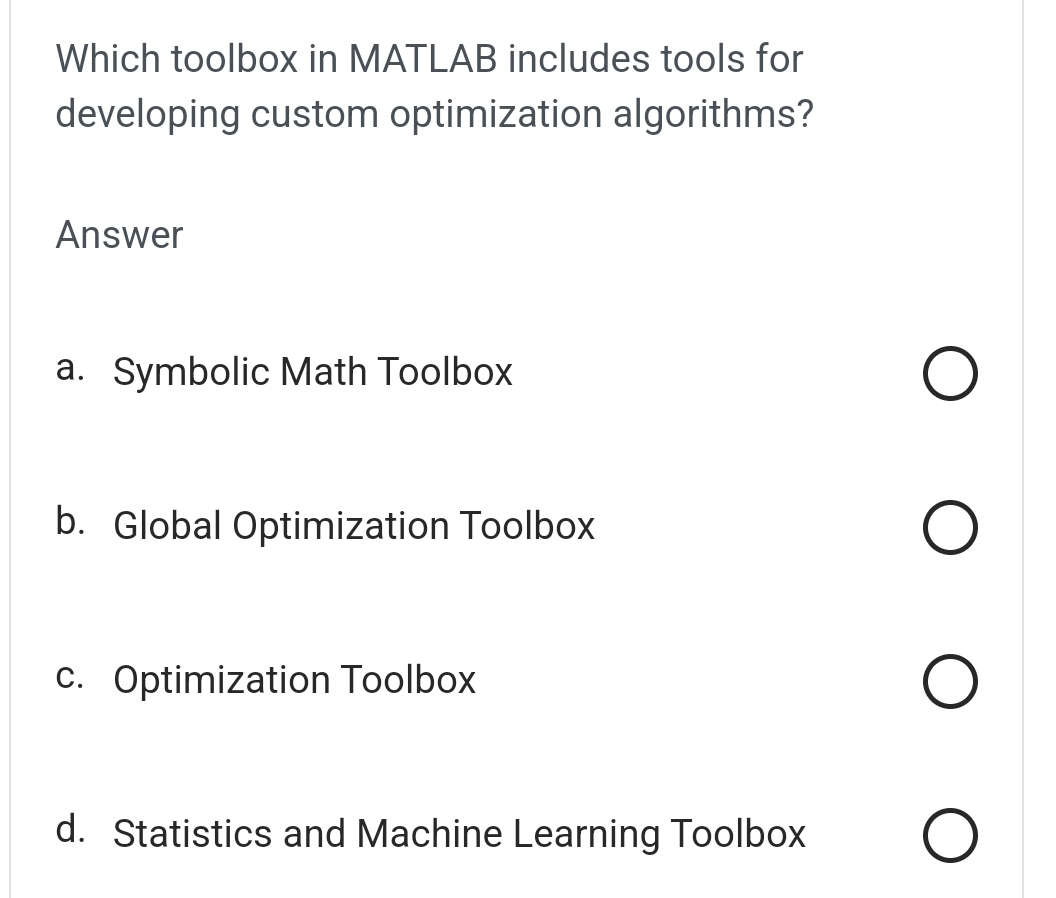Click the Answer heading
Viewport: 1056px width, 898px height.
coord(119,235)
